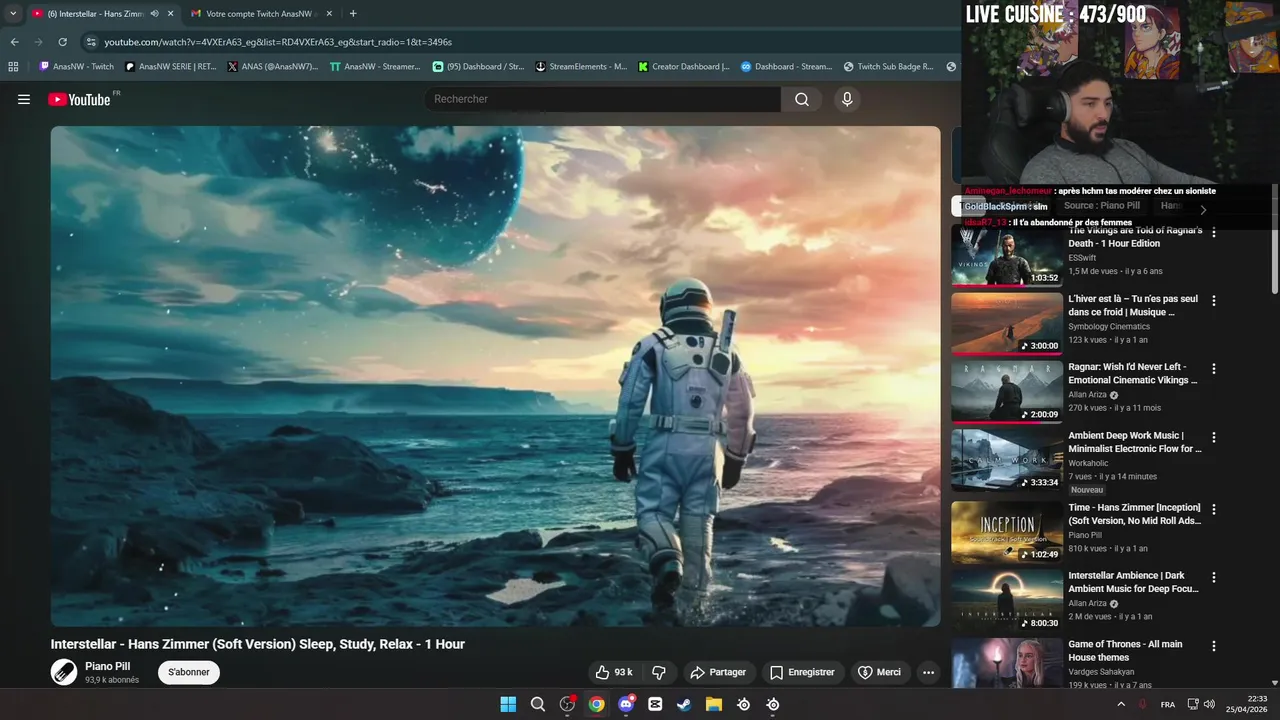This screenshot has width=1280, height=720.
Task: Open options menu for Interstellar Ambience video
Action: coord(1214,577)
